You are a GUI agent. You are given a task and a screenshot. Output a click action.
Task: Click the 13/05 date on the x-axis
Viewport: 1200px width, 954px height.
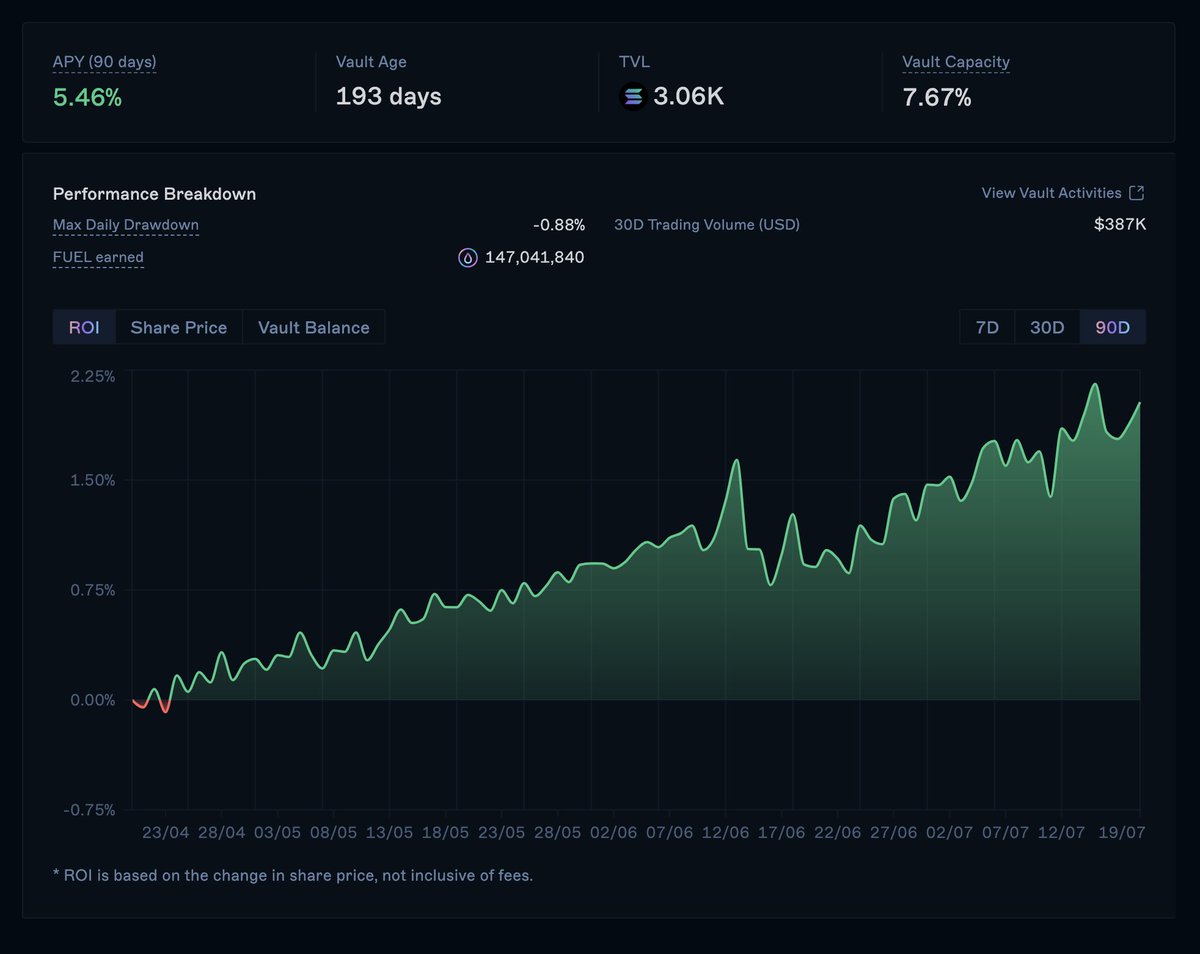coord(390,833)
